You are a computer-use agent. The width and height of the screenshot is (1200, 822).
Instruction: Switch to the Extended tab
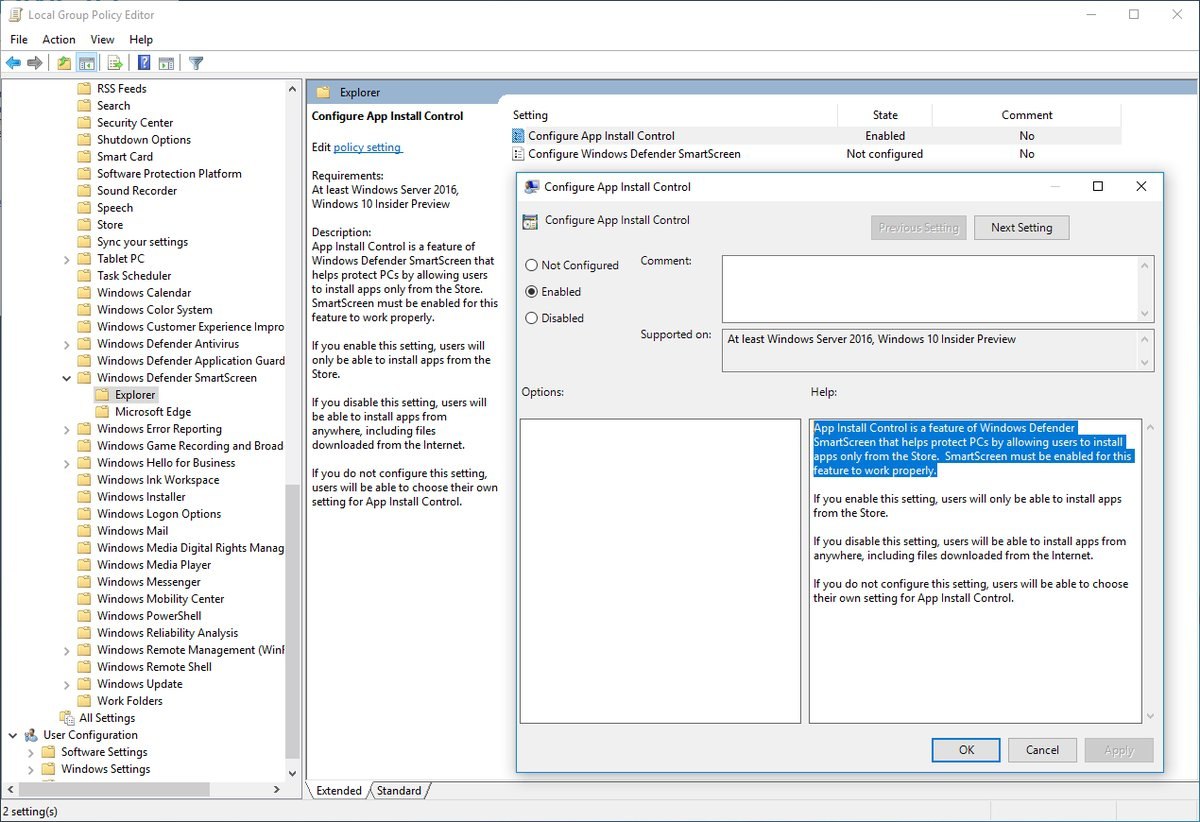[339, 791]
